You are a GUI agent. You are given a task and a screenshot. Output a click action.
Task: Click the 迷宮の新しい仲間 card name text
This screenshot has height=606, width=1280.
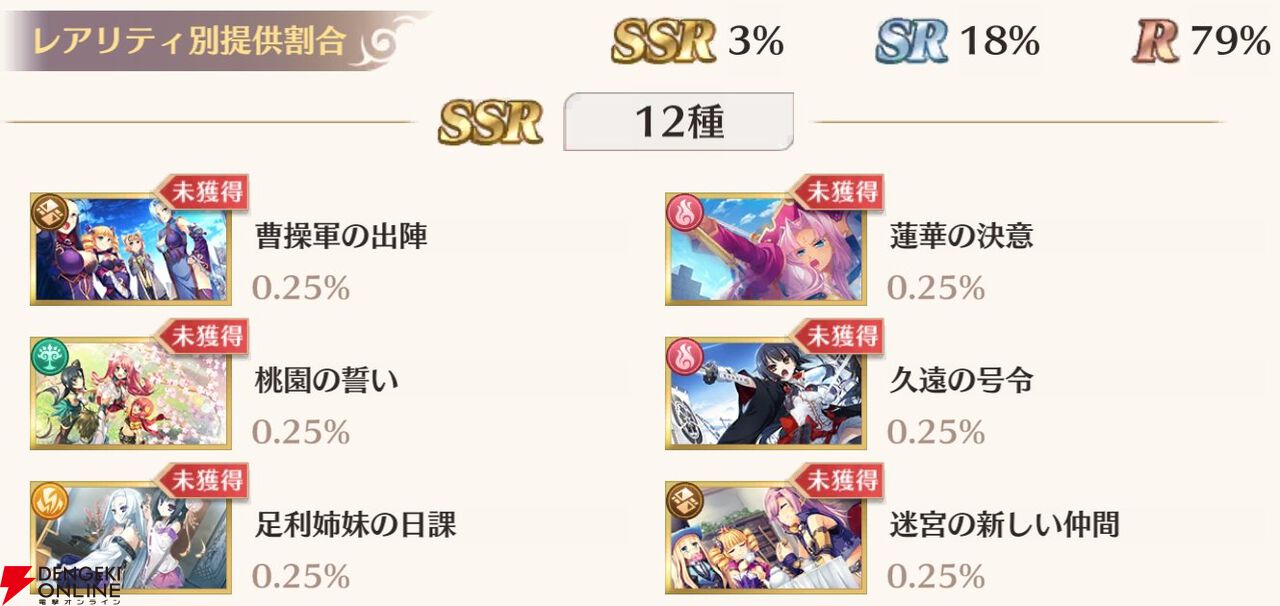(1004, 523)
